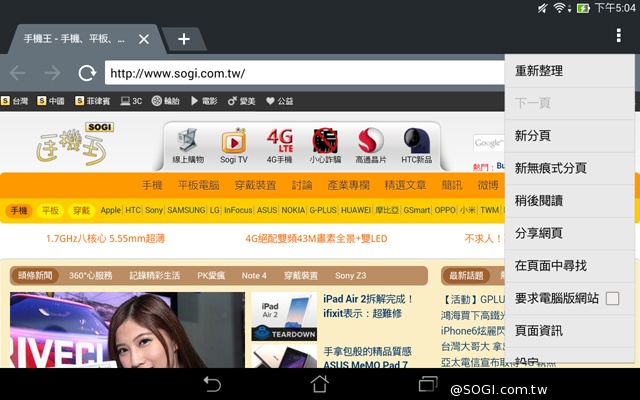Open the 小心詐騙 warning icon
Viewport: 640px width, 400px height.
[x=325, y=146]
